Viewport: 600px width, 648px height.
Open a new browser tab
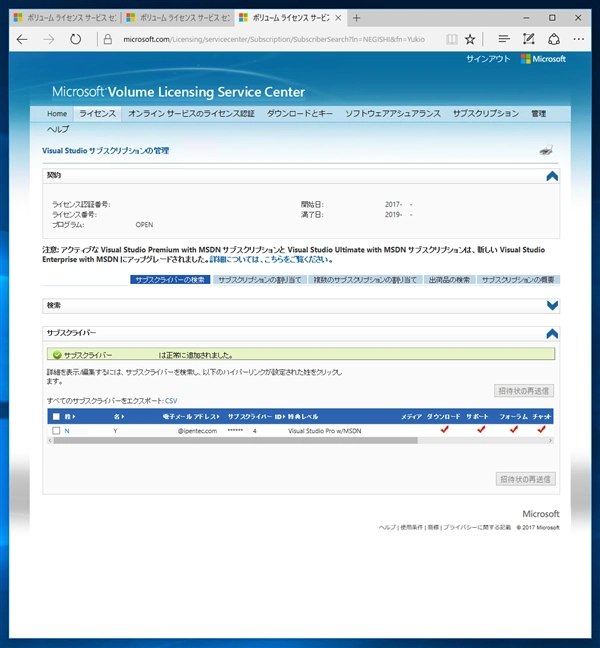pos(356,18)
